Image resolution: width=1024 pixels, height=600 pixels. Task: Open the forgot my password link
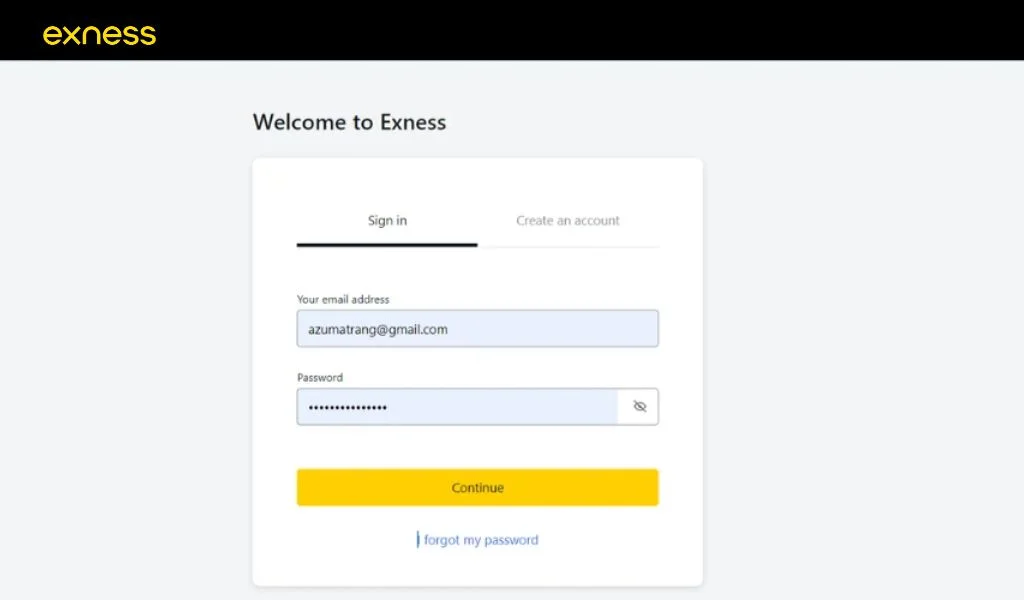pos(480,540)
